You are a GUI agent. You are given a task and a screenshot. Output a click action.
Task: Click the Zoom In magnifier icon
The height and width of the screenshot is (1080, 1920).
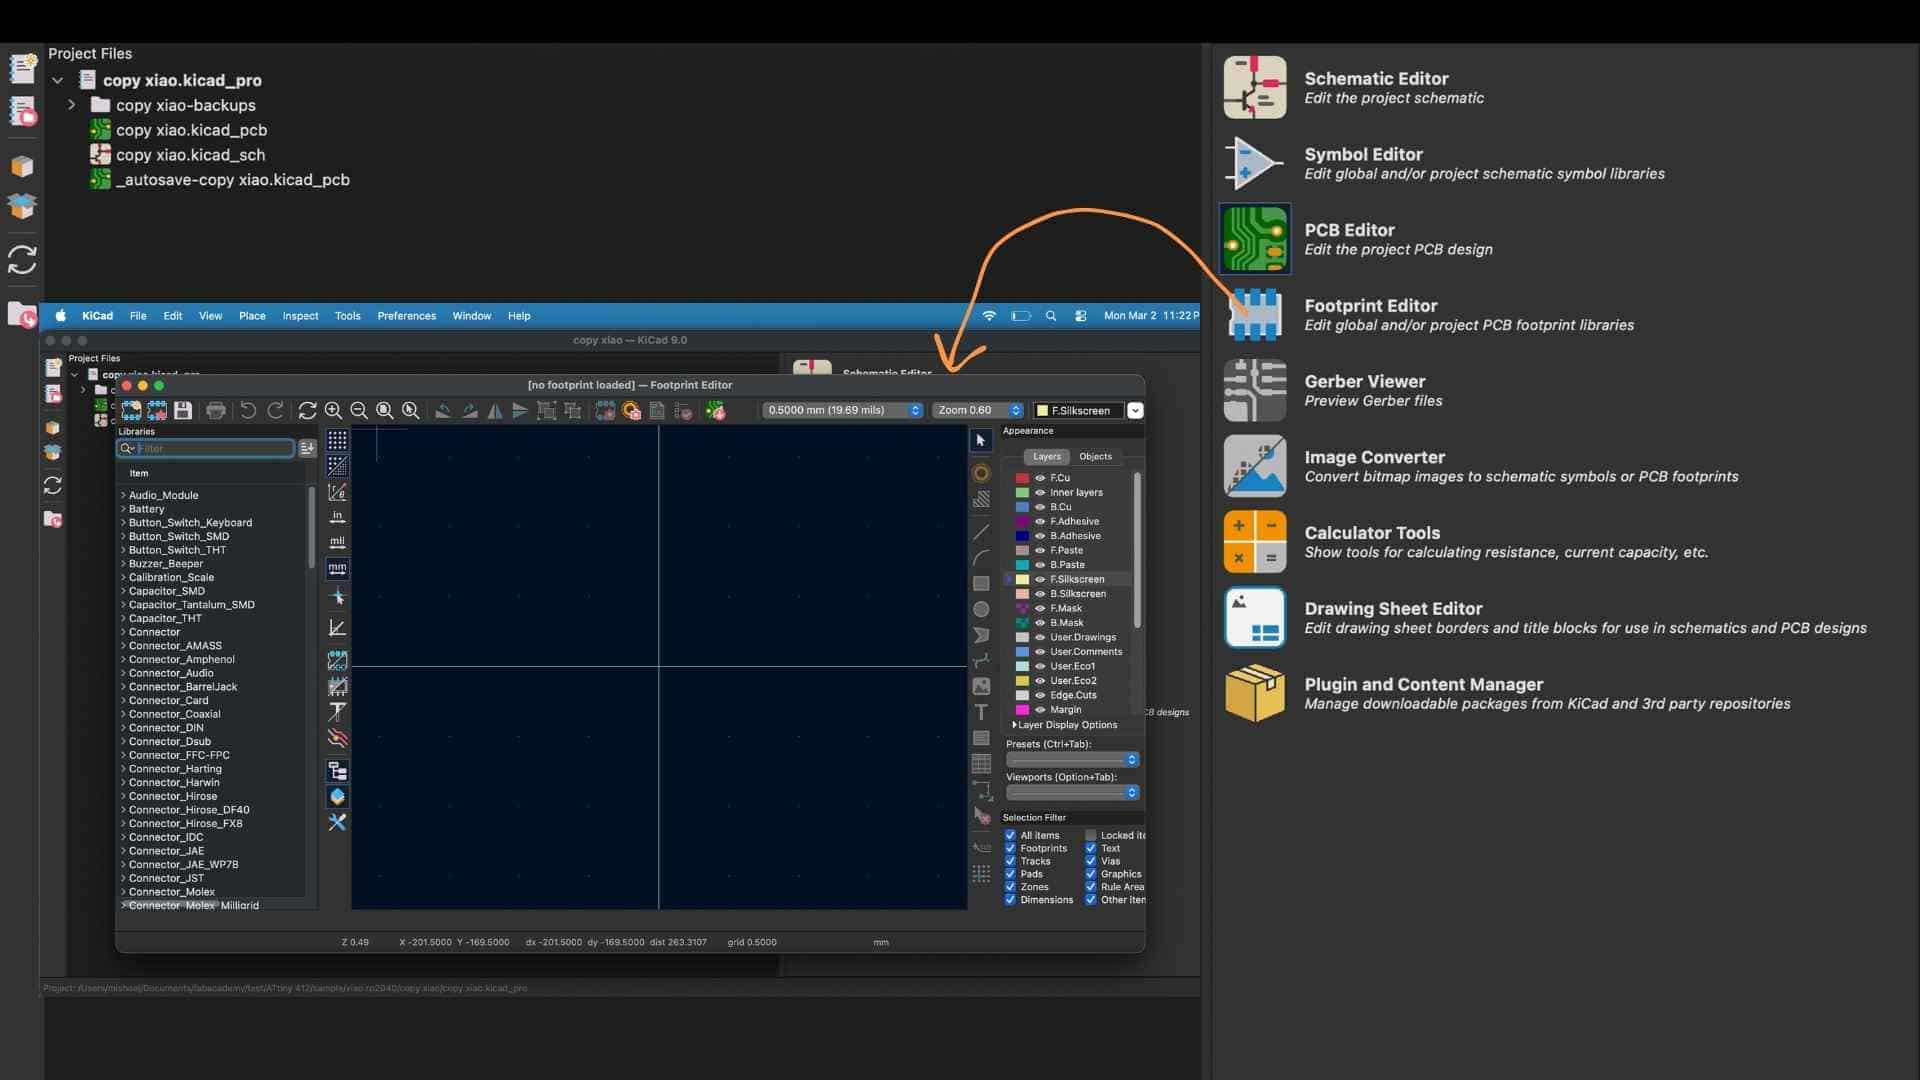tap(333, 411)
